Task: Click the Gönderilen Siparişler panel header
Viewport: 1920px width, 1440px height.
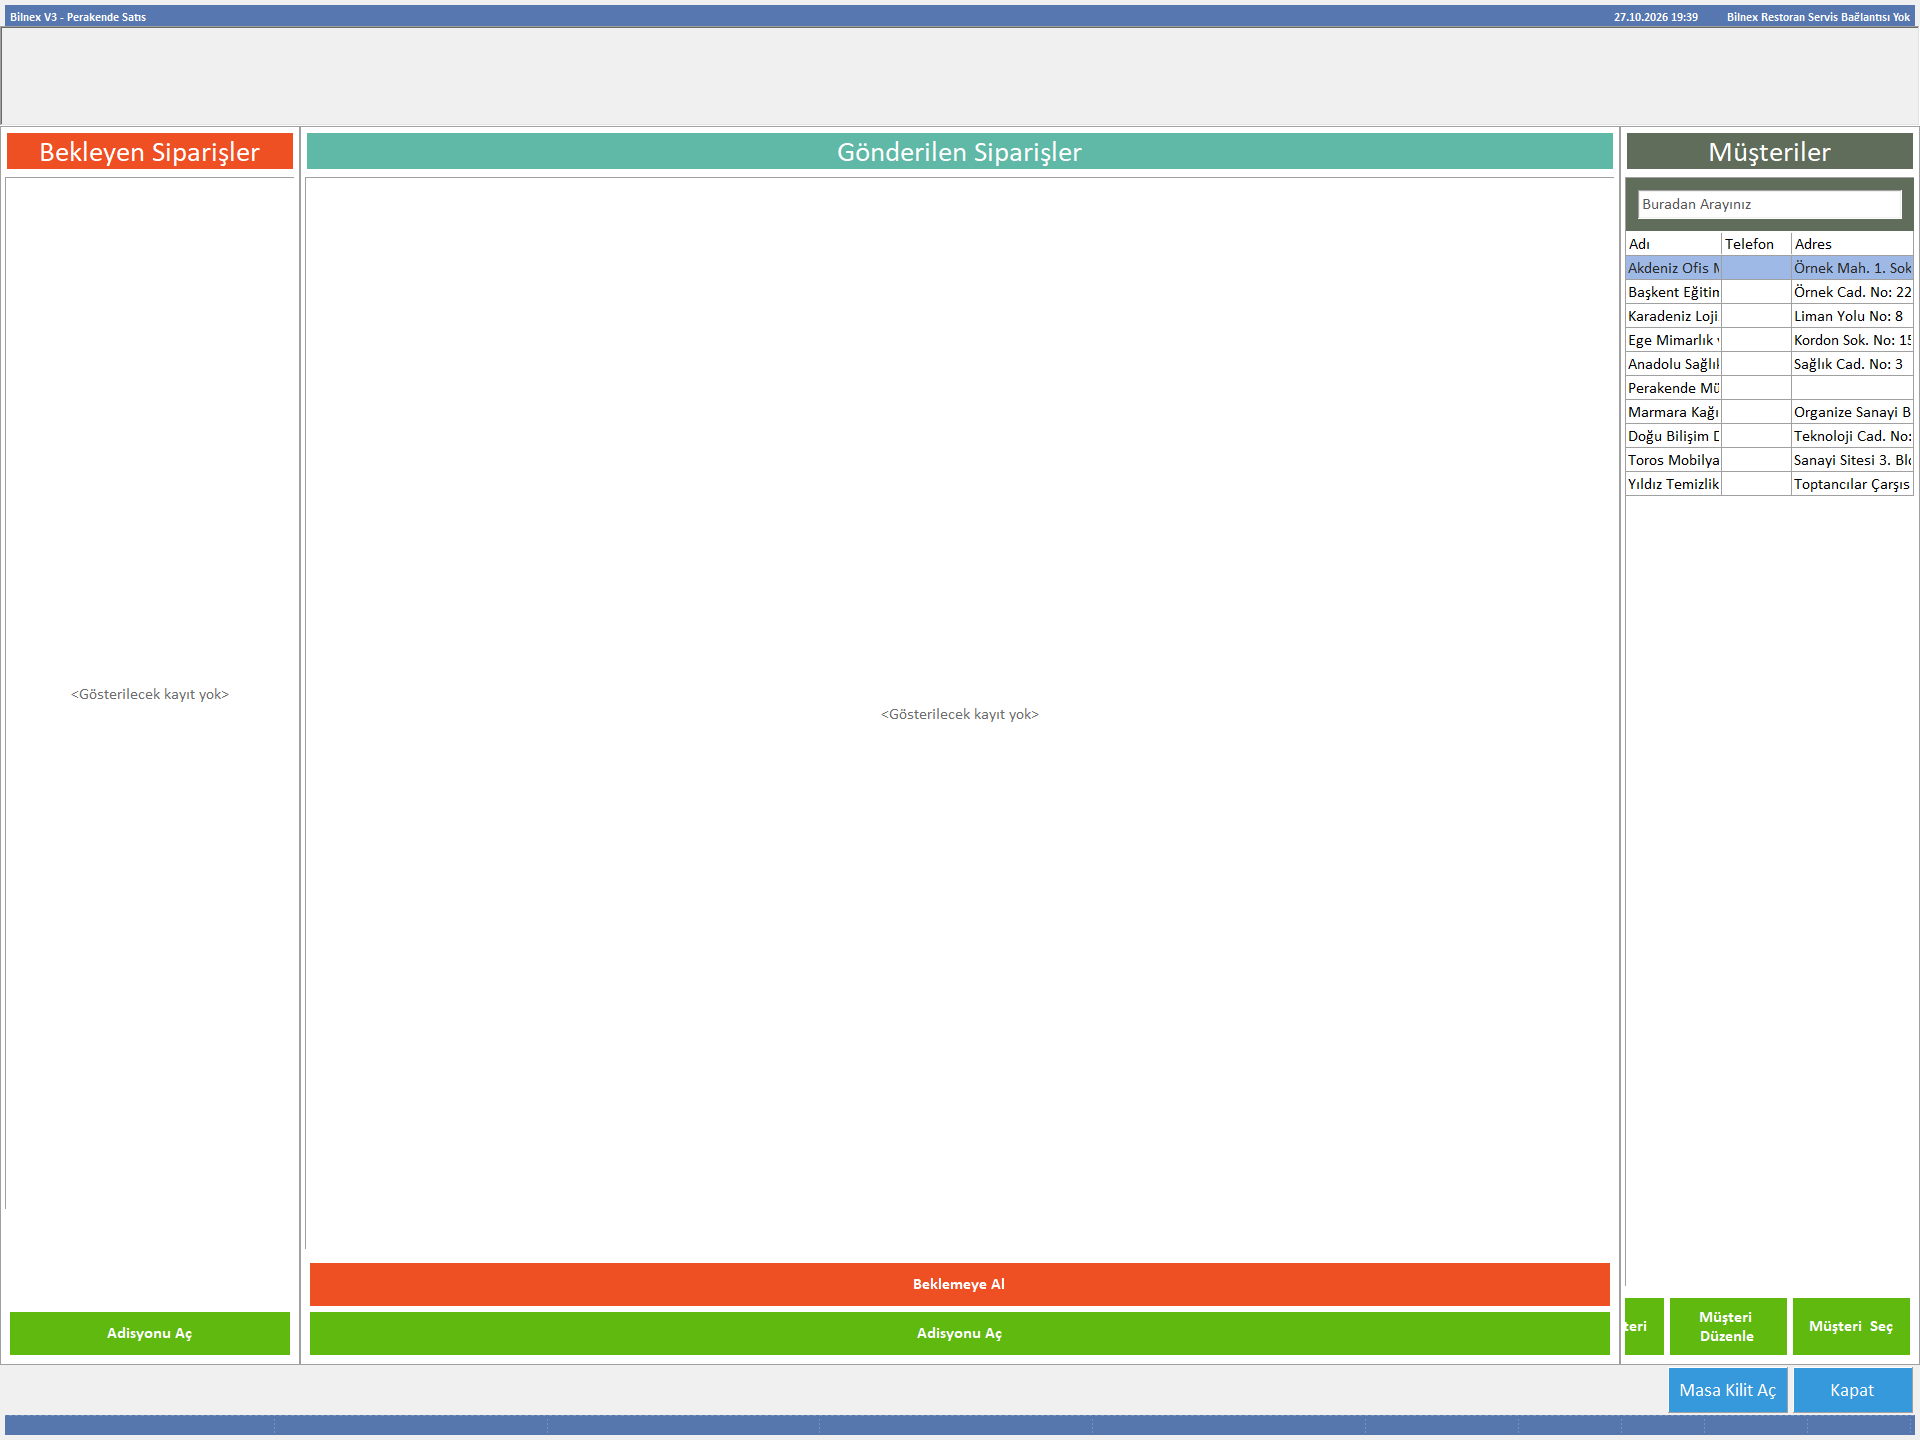Action: [x=959, y=152]
